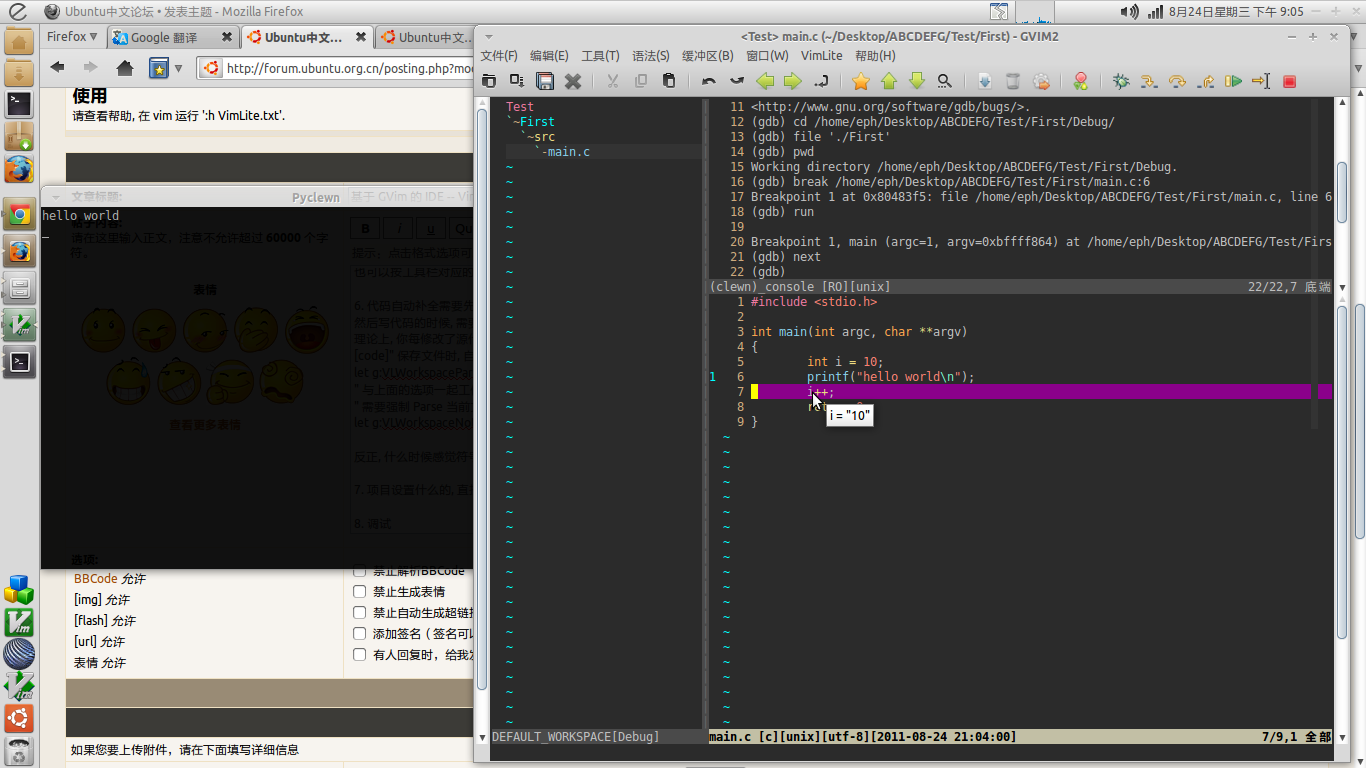The image size is (1366, 768).
Task: Click the trash-can clean project icon
Action: coord(1013,81)
